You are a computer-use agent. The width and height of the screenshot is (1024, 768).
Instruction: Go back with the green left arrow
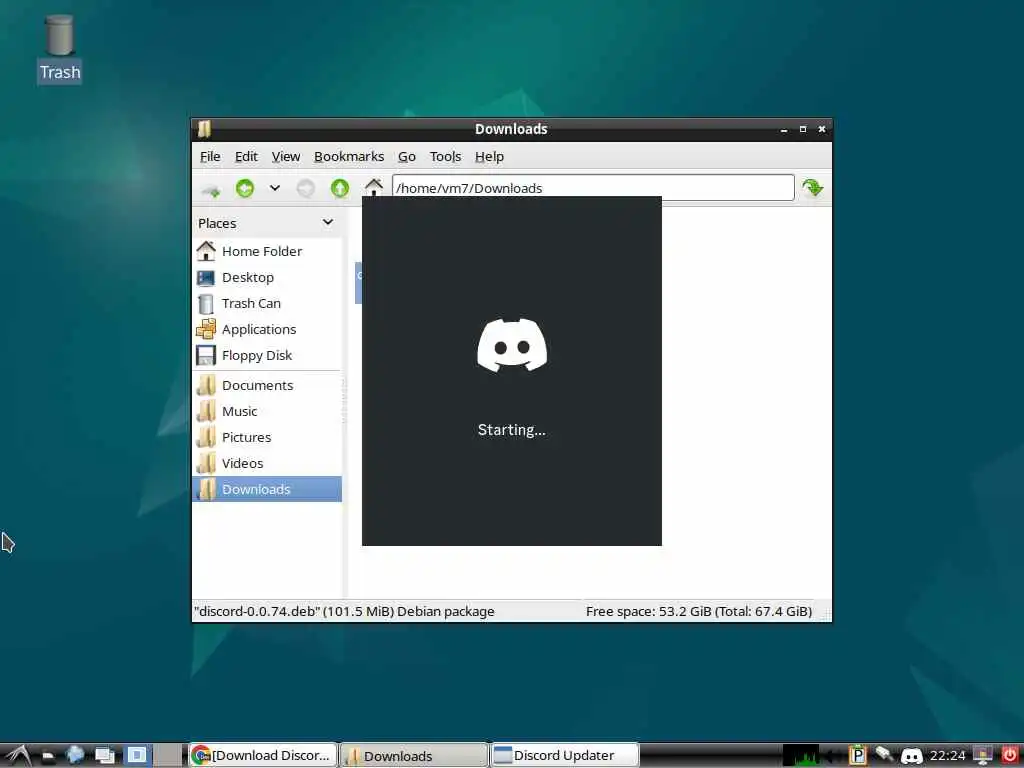(245, 189)
